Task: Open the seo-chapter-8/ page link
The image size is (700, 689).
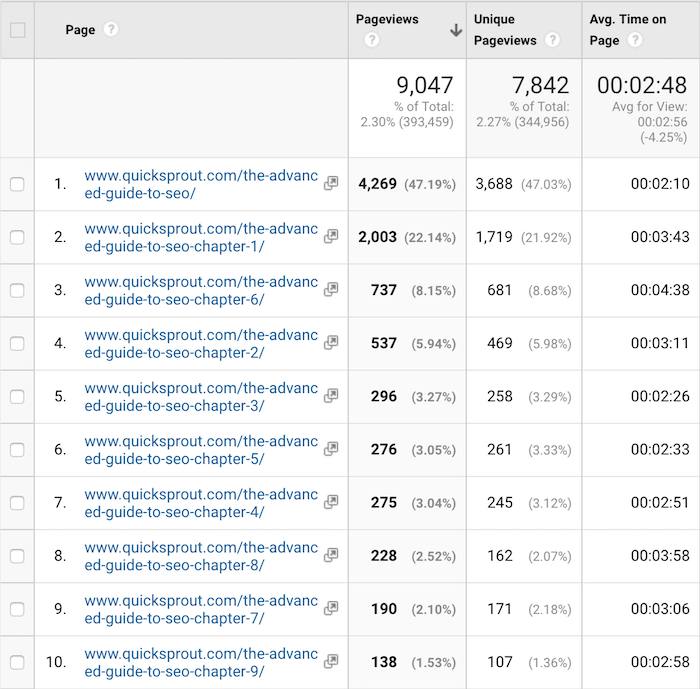Action: pyautogui.click(x=201, y=556)
